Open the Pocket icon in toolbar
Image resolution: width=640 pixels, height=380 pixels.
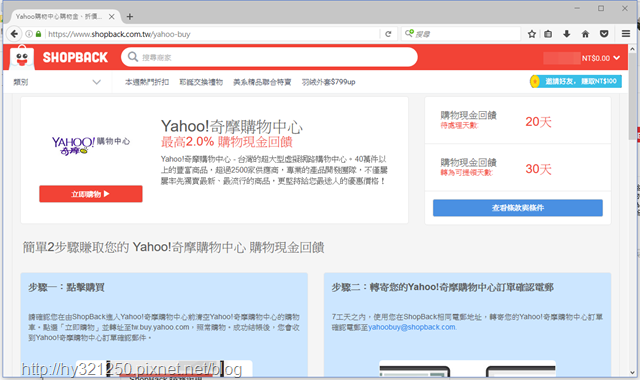604,34
